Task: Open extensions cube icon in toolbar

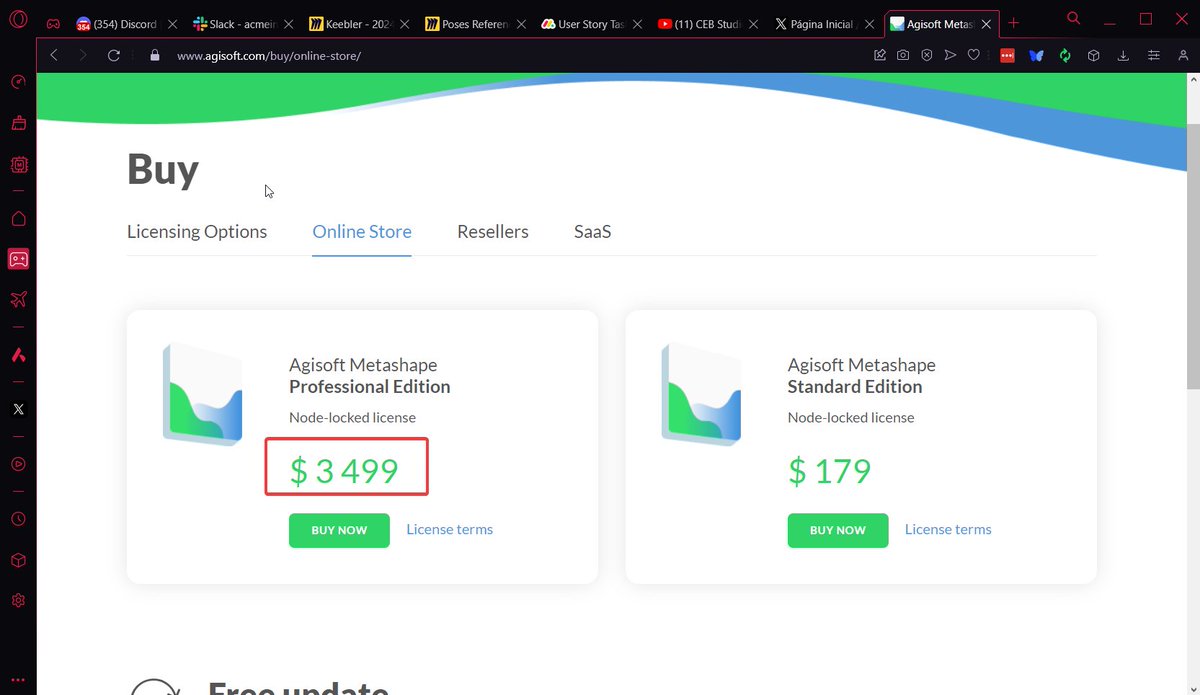Action: [1094, 55]
